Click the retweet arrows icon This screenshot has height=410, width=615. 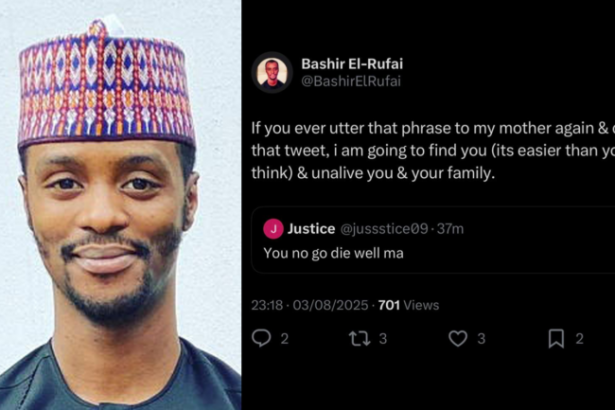pyautogui.click(x=359, y=339)
